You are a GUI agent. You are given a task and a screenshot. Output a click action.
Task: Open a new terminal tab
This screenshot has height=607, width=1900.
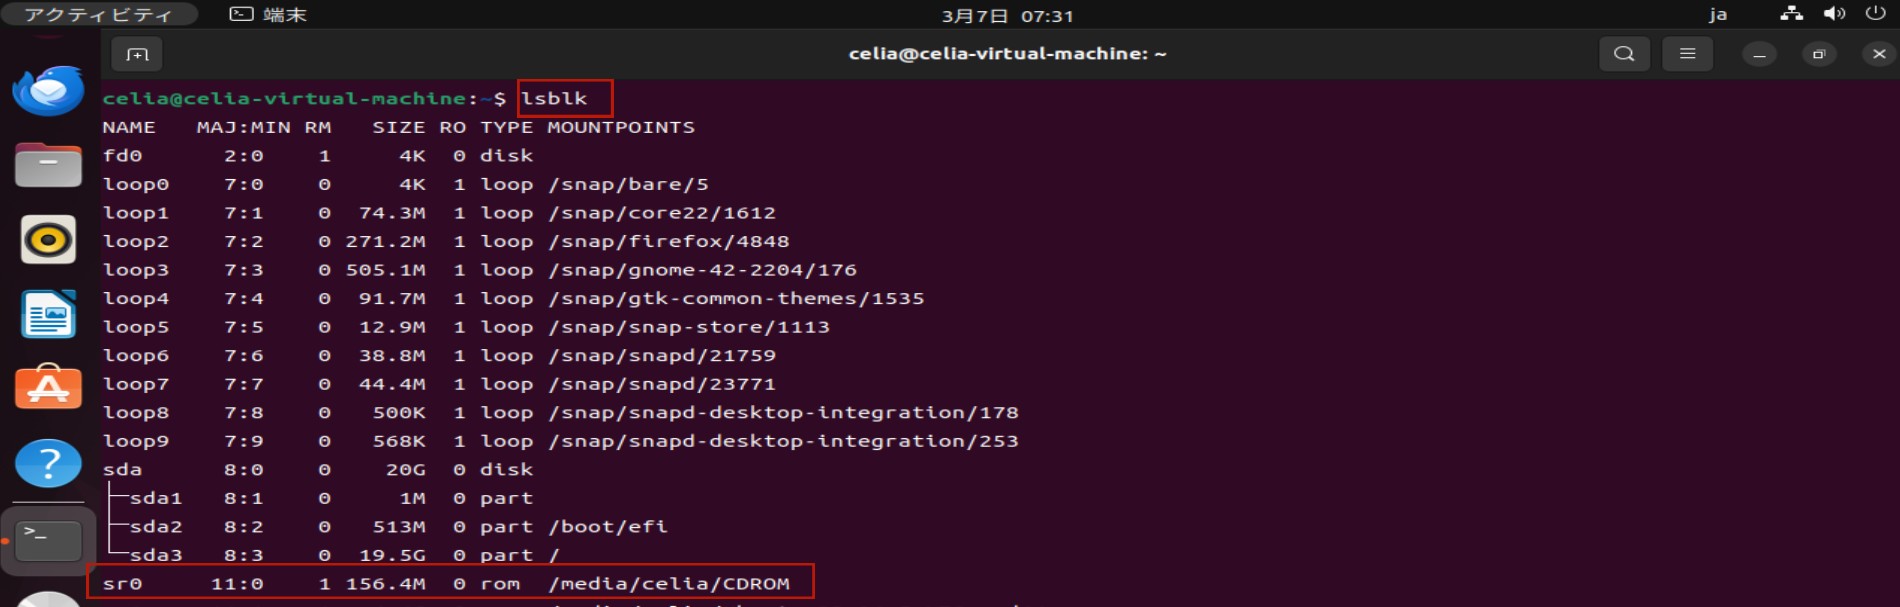click(137, 54)
